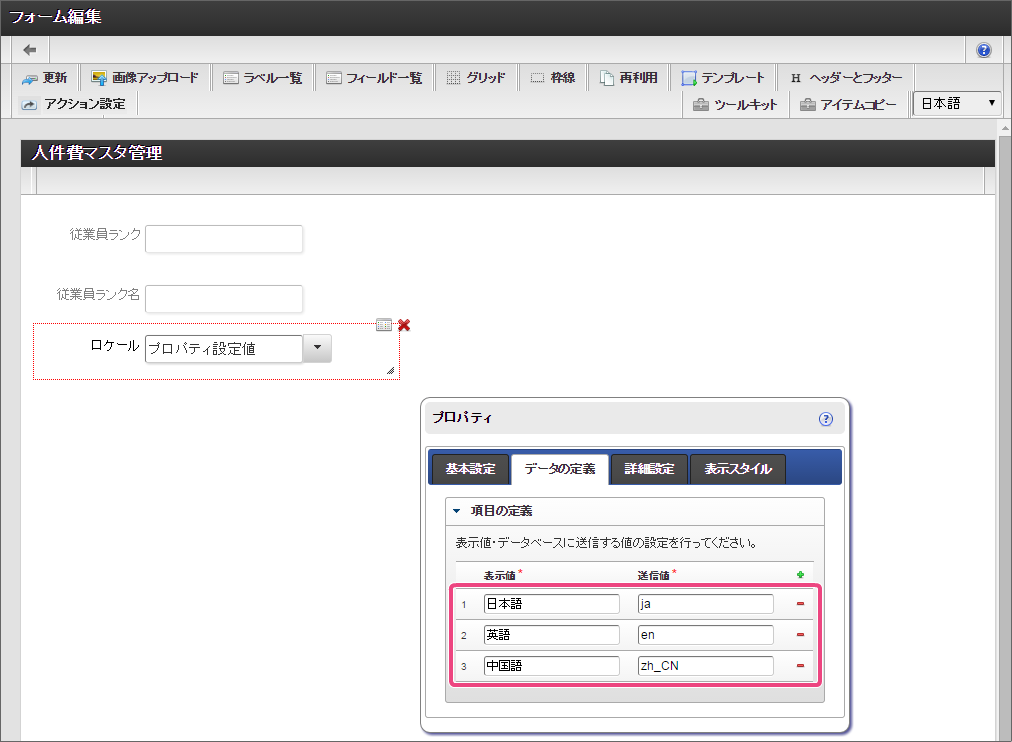Open the 日本語 language dropdown
The width and height of the screenshot is (1012, 742).
point(958,103)
